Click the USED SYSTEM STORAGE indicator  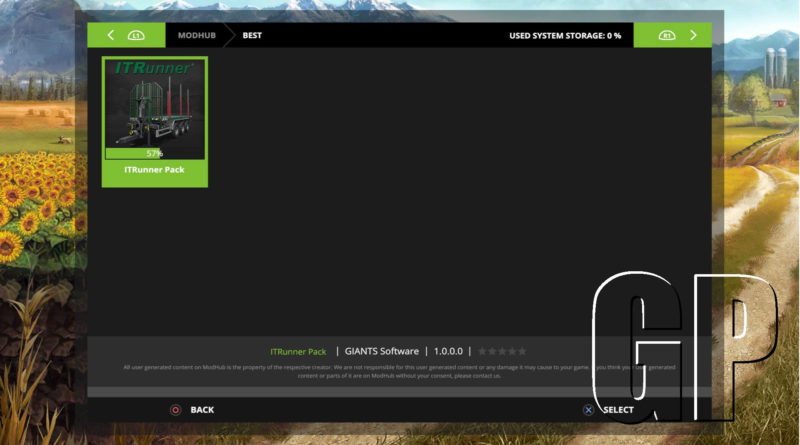(565, 35)
